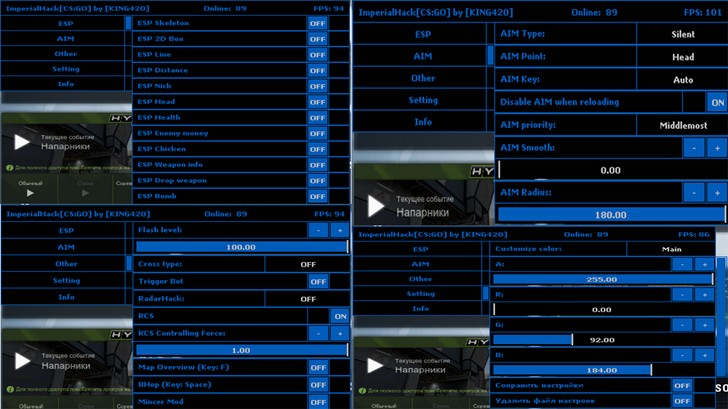Viewport: 728px width, 409px height.
Task: Decrease RCS Controlling Force with minus
Action: (x=318, y=333)
